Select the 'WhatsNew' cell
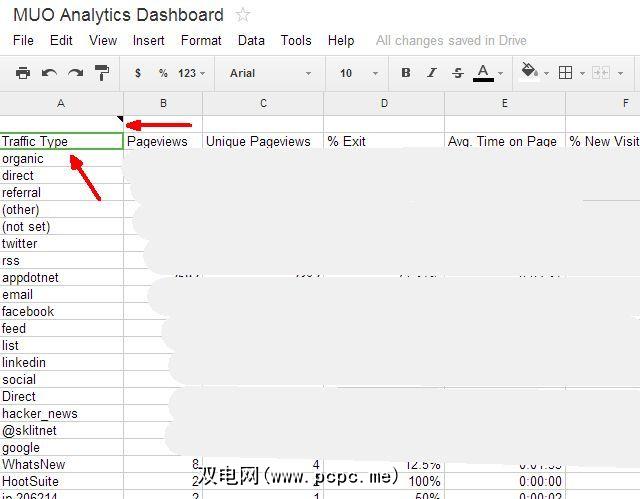The height and width of the screenshot is (499, 640). (61, 464)
